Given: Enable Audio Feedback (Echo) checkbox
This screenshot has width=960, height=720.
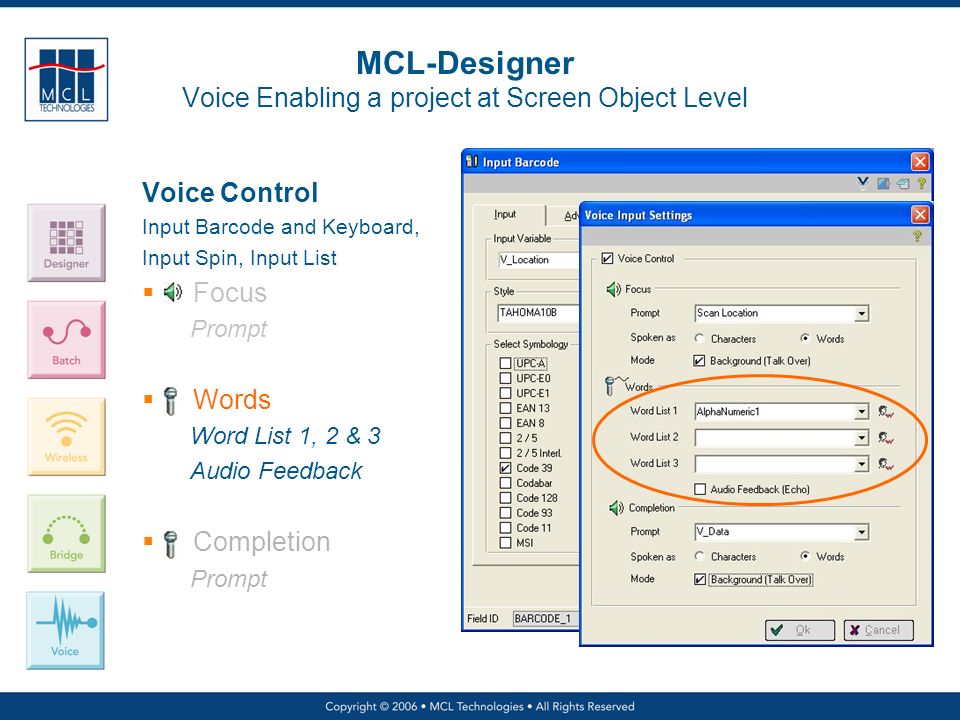Looking at the screenshot, I should point(700,489).
